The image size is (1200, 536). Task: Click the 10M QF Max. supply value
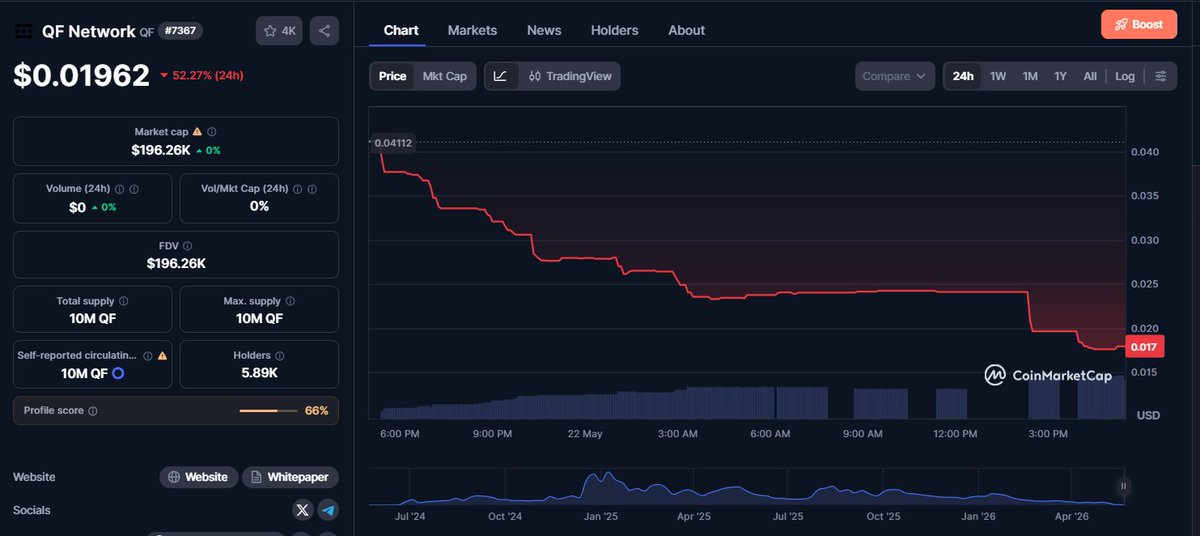click(259, 319)
